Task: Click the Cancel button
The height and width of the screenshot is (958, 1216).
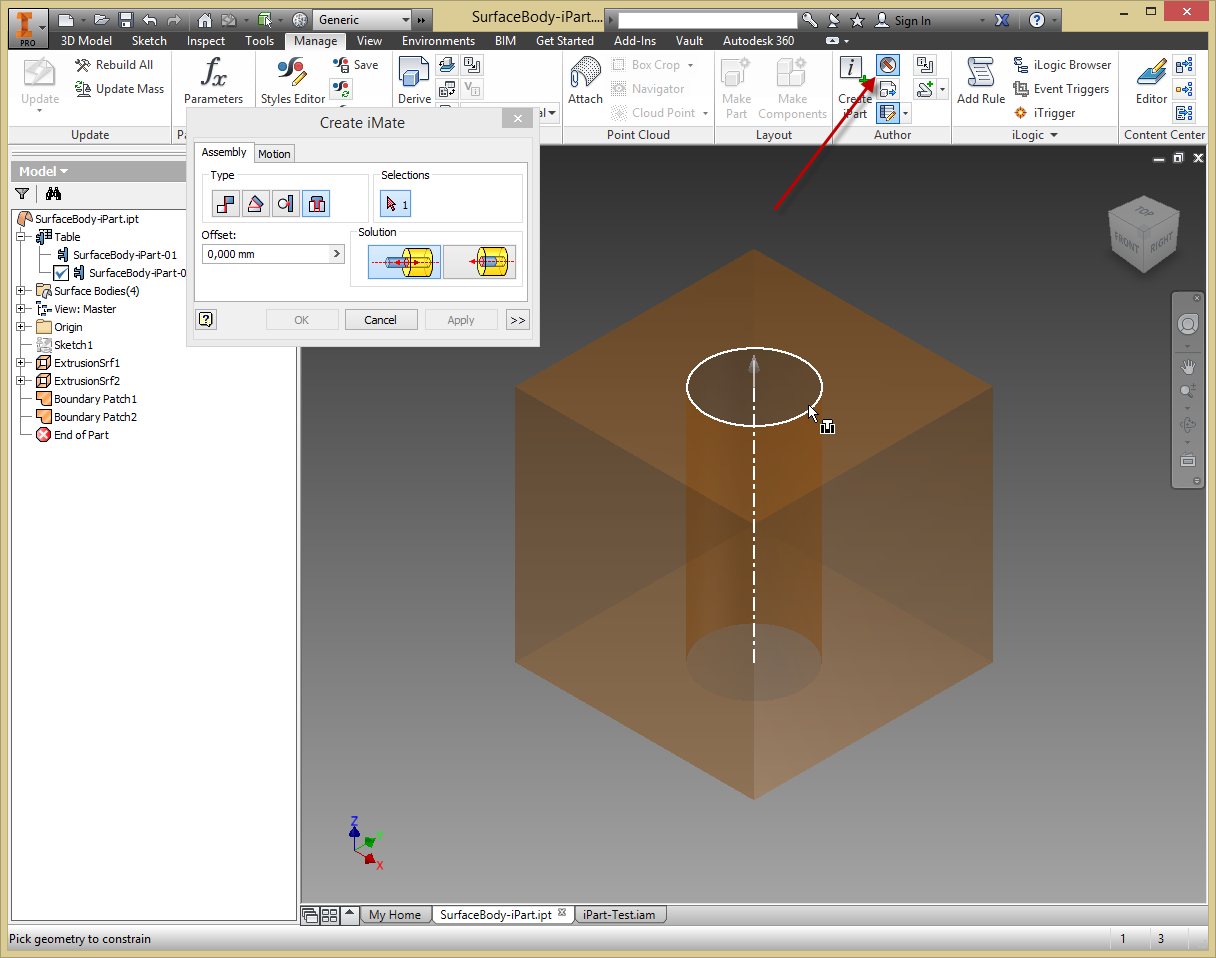Action: click(x=381, y=319)
